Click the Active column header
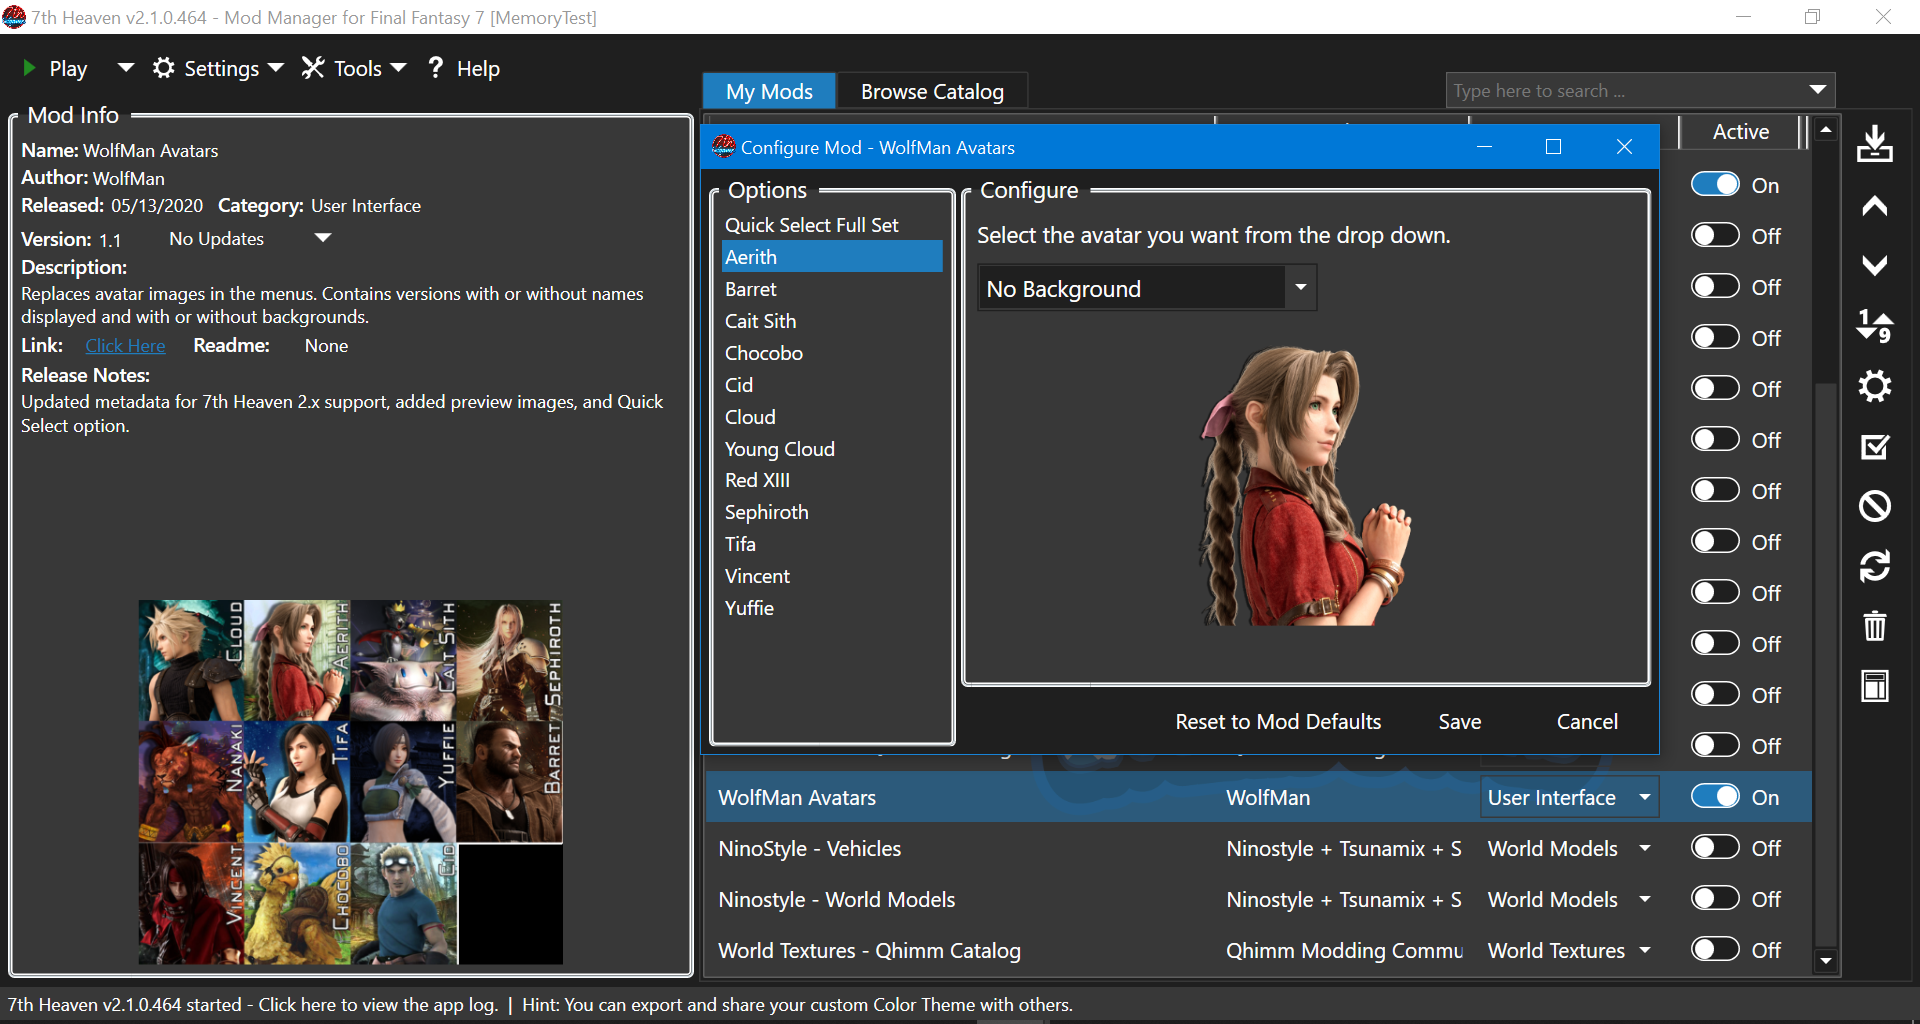The height and width of the screenshot is (1024, 1920). pos(1740,131)
